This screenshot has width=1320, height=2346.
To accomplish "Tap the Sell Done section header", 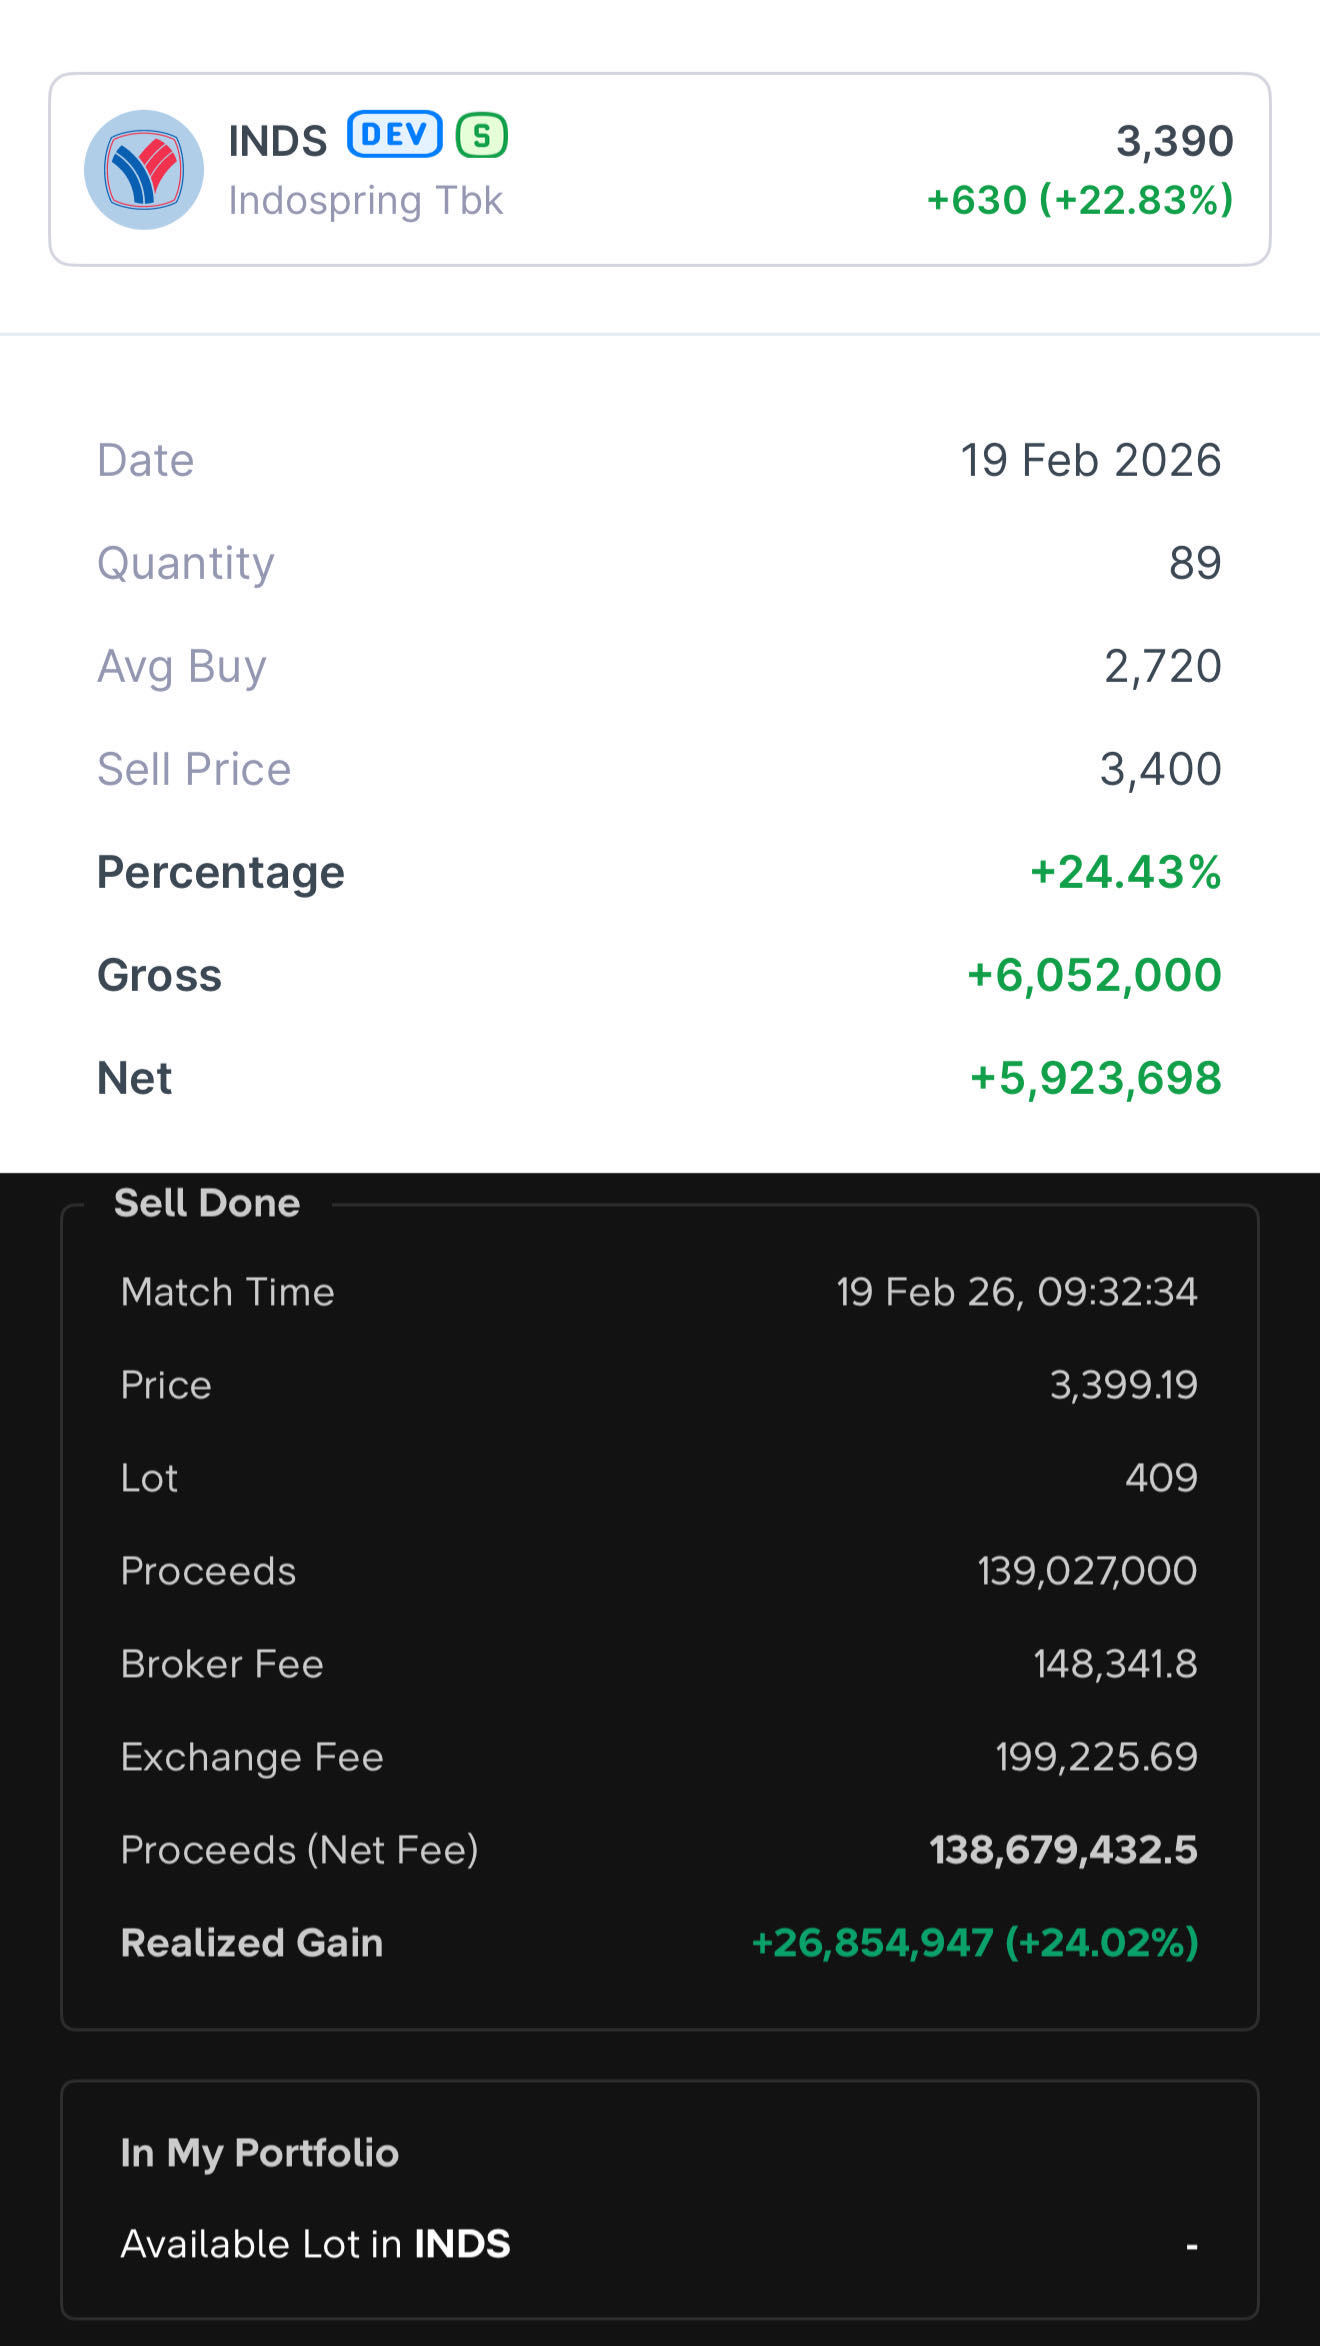I will point(207,1203).
